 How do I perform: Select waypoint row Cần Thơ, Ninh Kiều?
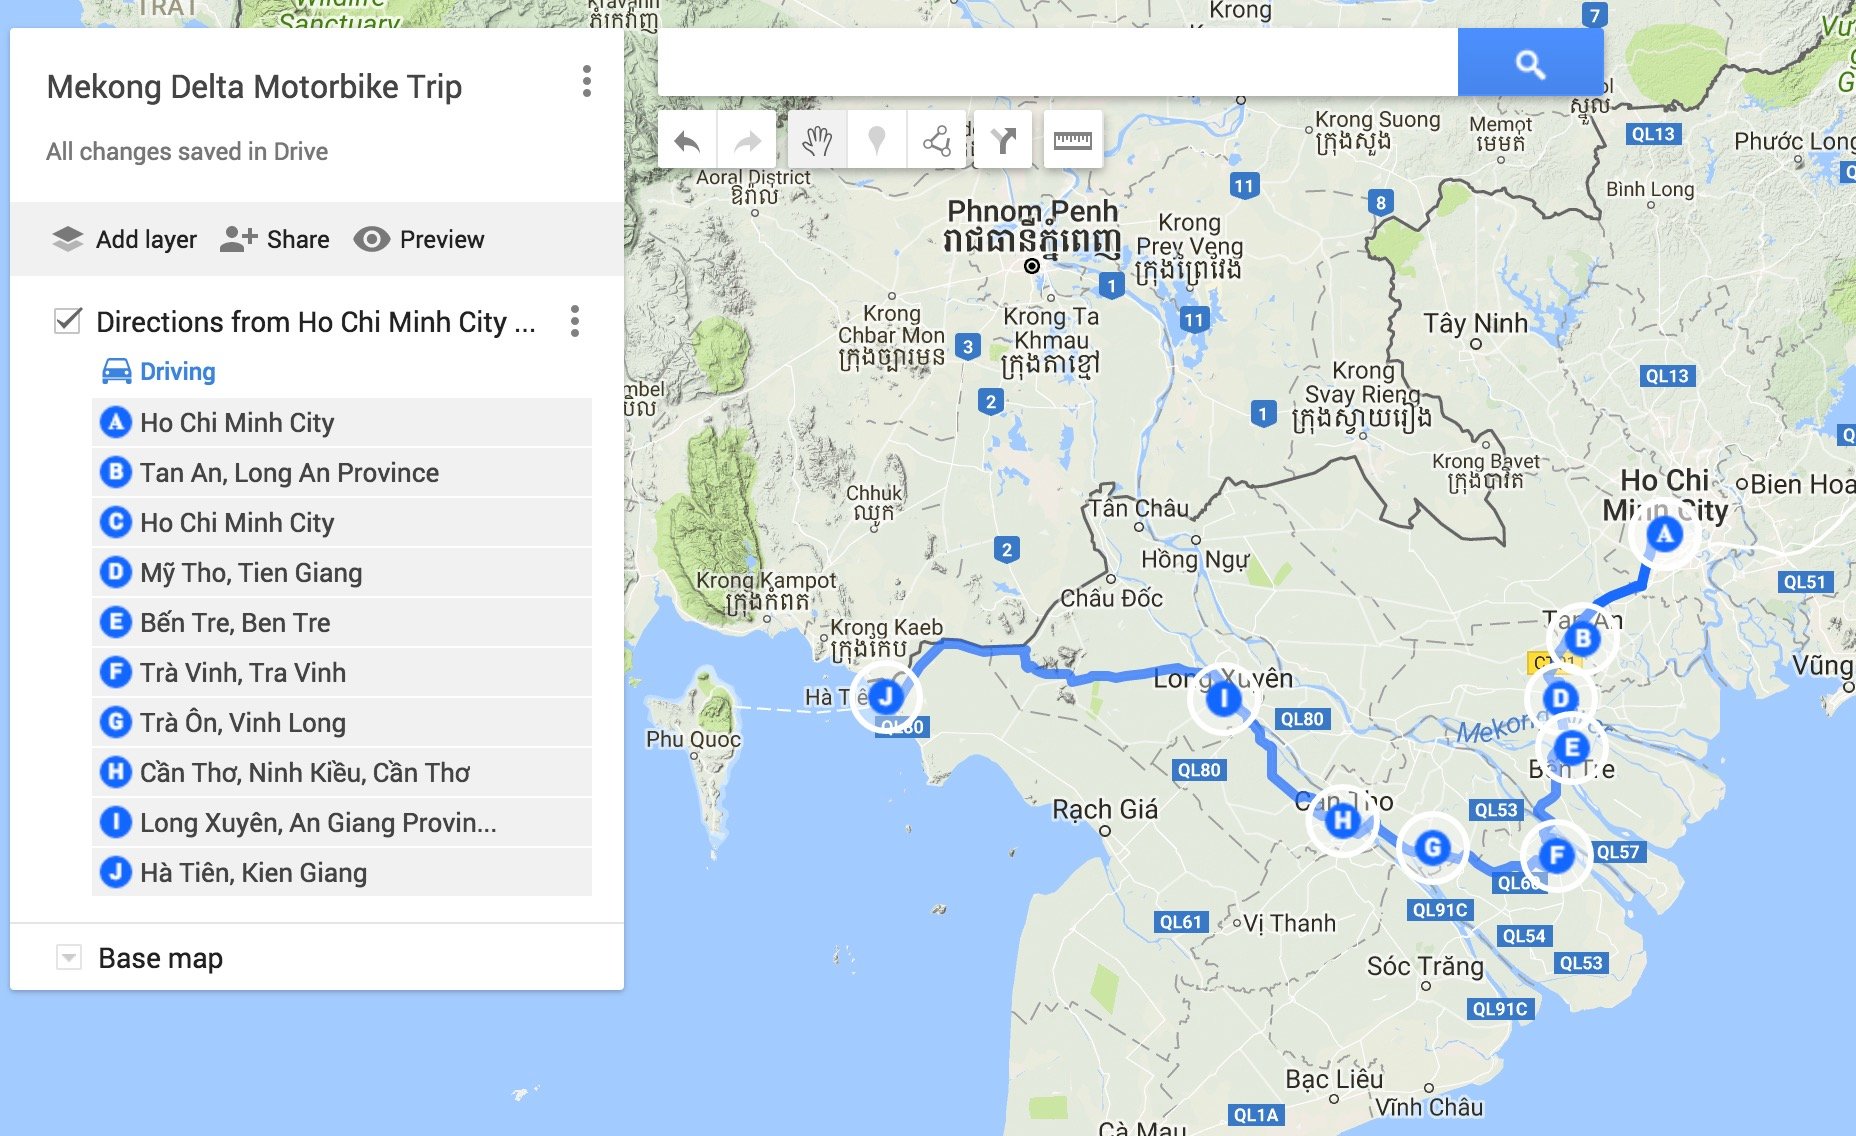coord(342,772)
